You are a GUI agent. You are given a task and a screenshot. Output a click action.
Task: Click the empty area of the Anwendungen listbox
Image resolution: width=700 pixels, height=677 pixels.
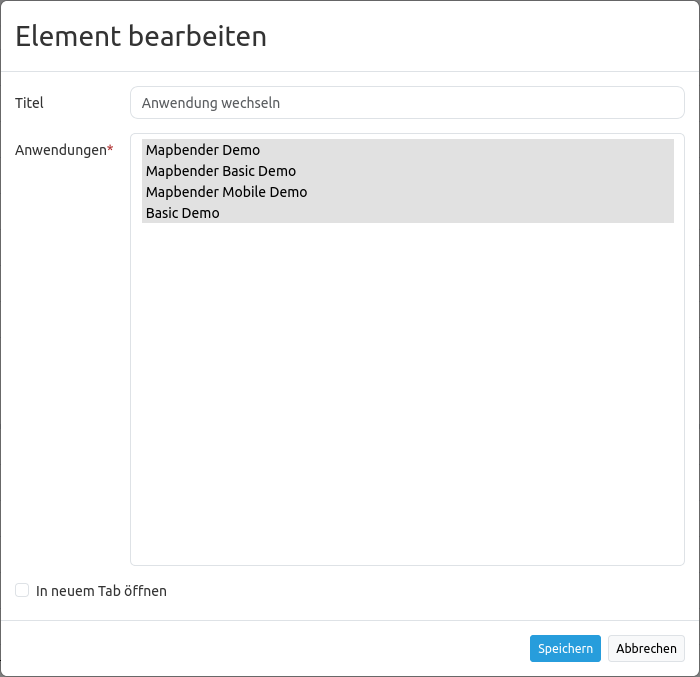(x=407, y=400)
